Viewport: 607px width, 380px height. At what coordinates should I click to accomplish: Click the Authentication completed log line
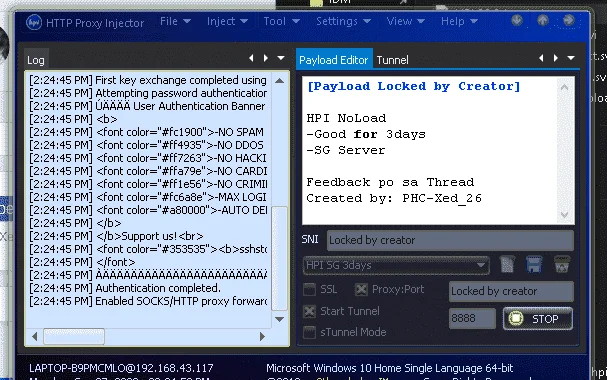point(125,288)
